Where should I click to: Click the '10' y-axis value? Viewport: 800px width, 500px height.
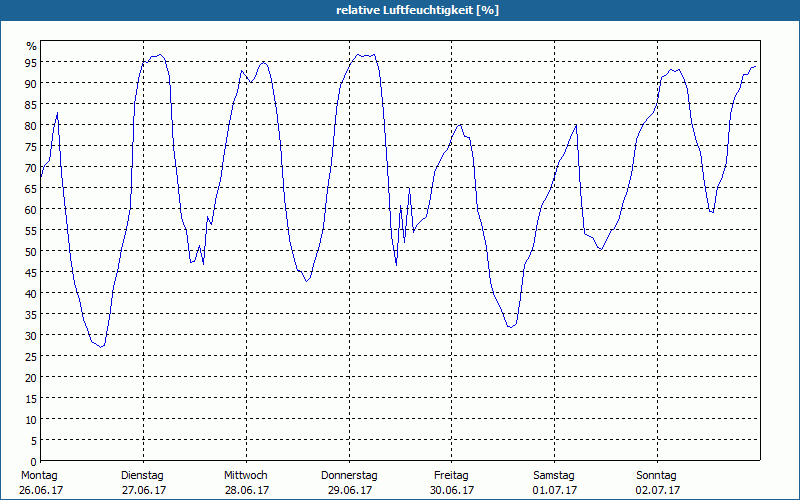tap(31, 419)
